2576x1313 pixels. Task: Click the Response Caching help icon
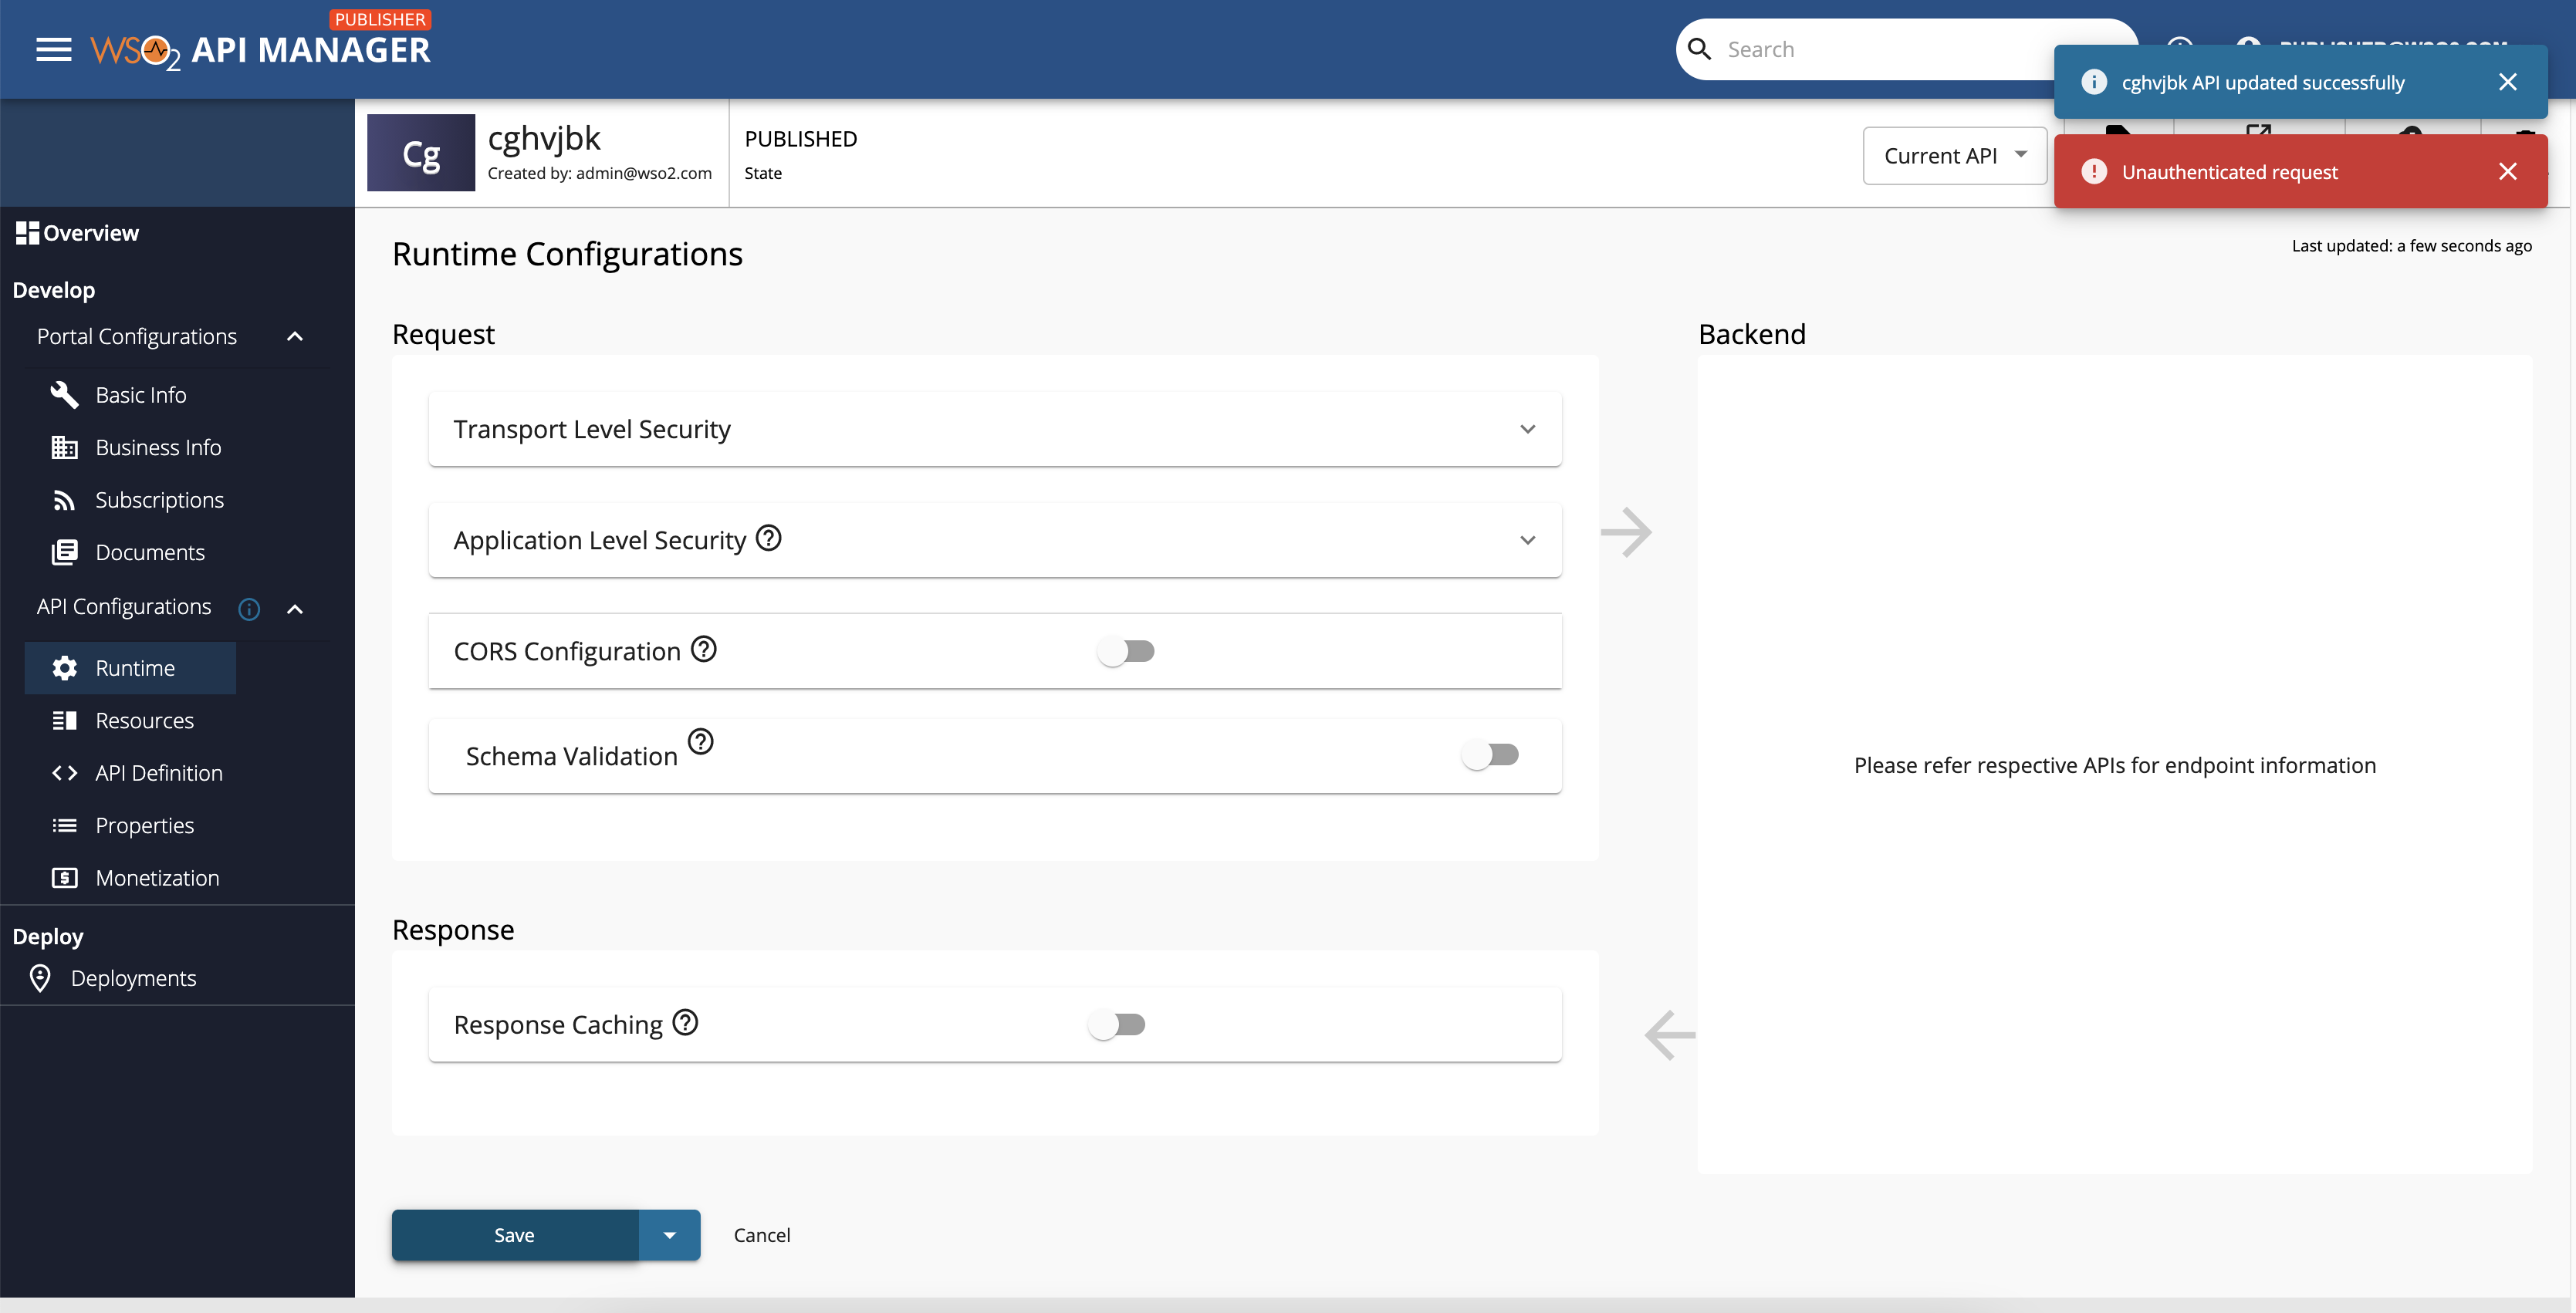[685, 1022]
